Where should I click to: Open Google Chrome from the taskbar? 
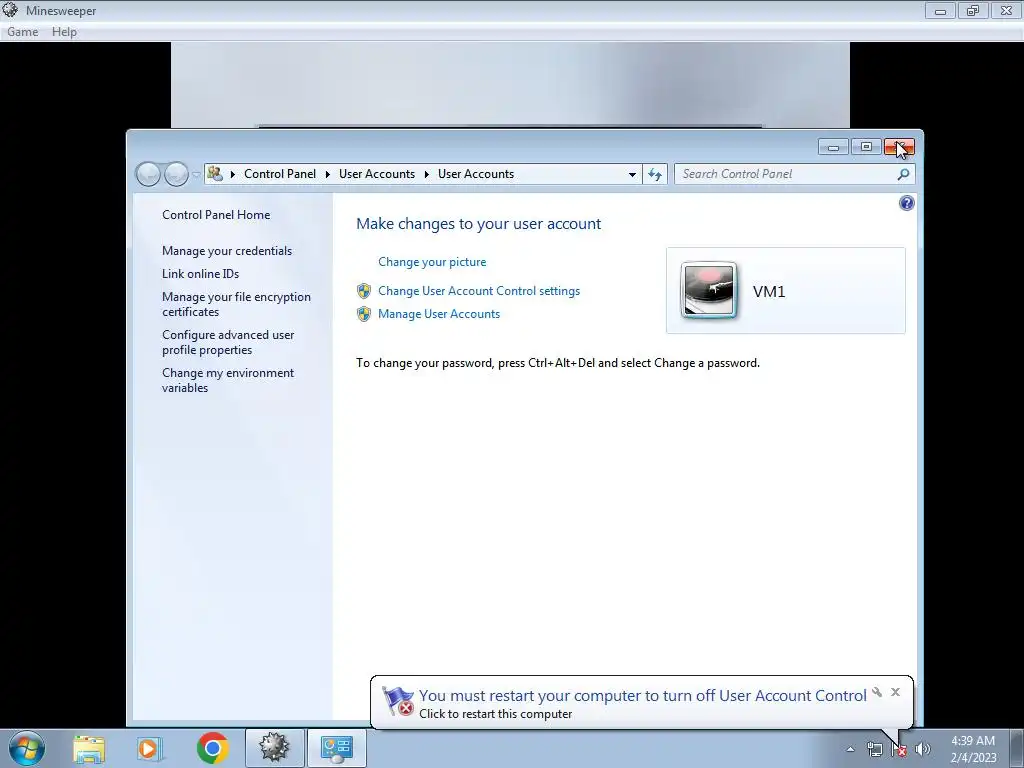pos(212,748)
